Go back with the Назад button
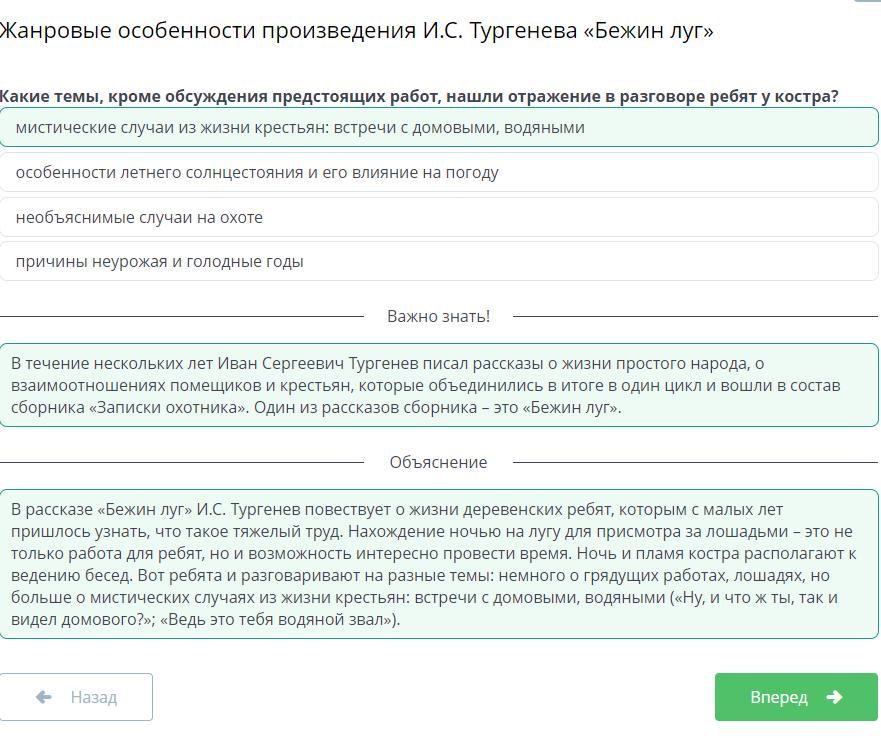Viewport: 881px width, 738px height. point(76,697)
